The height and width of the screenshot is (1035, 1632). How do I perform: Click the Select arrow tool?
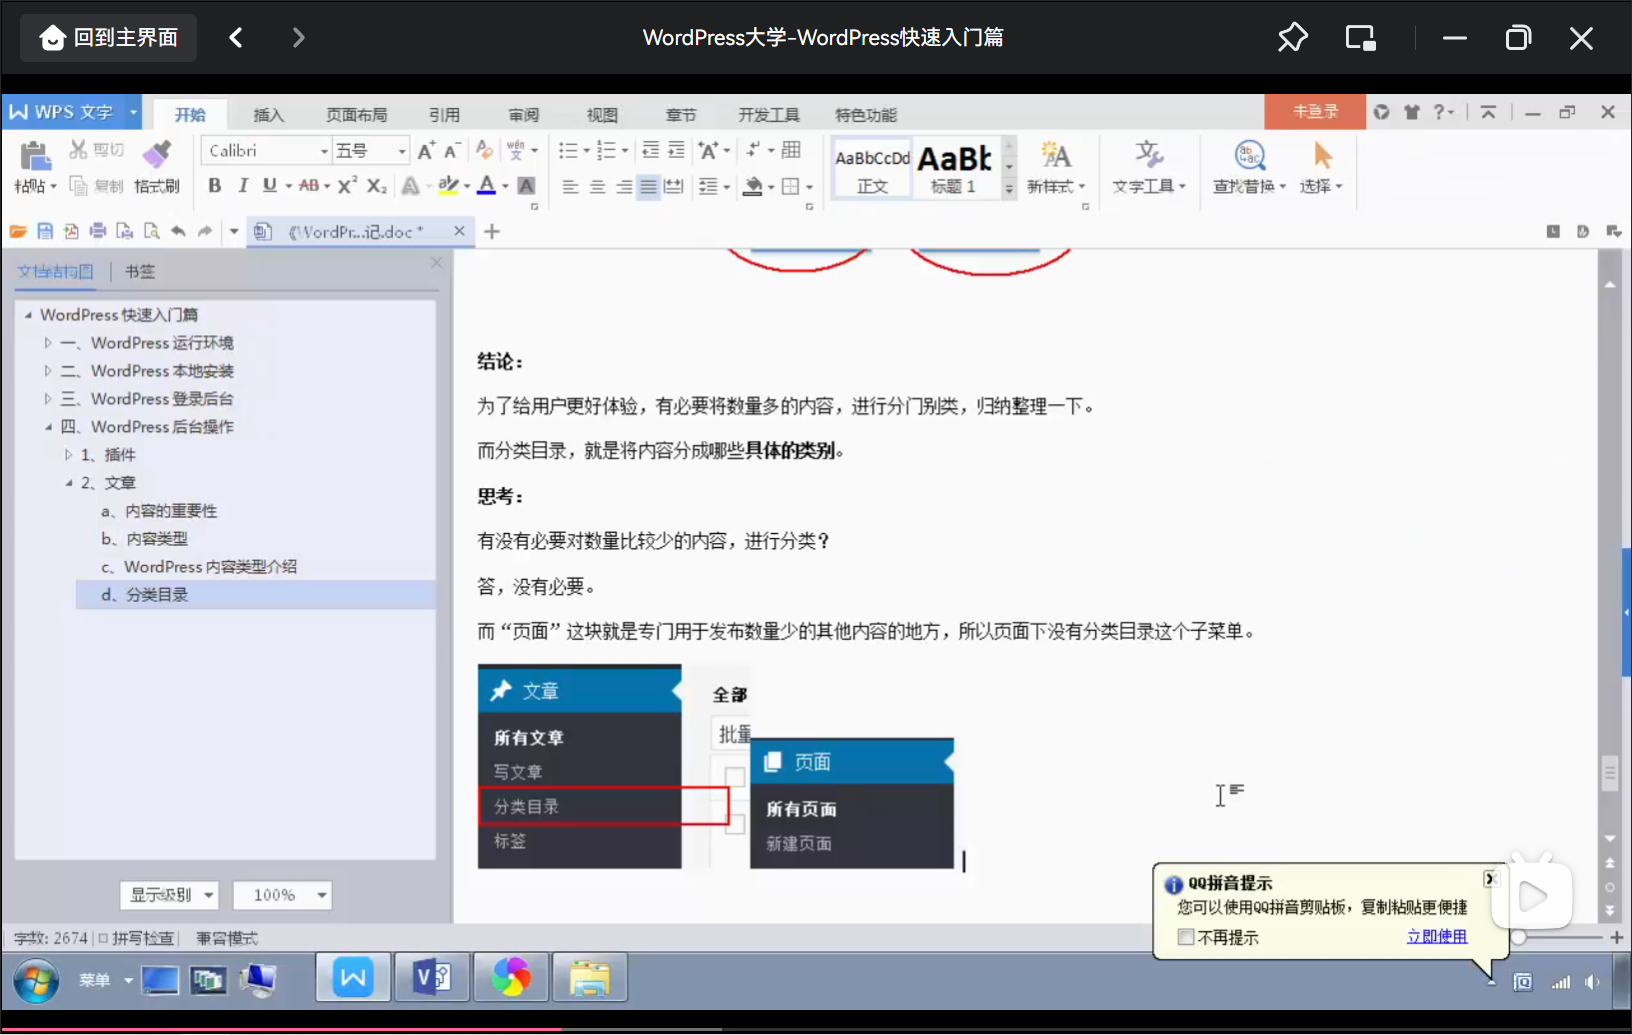[x=1322, y=166]
